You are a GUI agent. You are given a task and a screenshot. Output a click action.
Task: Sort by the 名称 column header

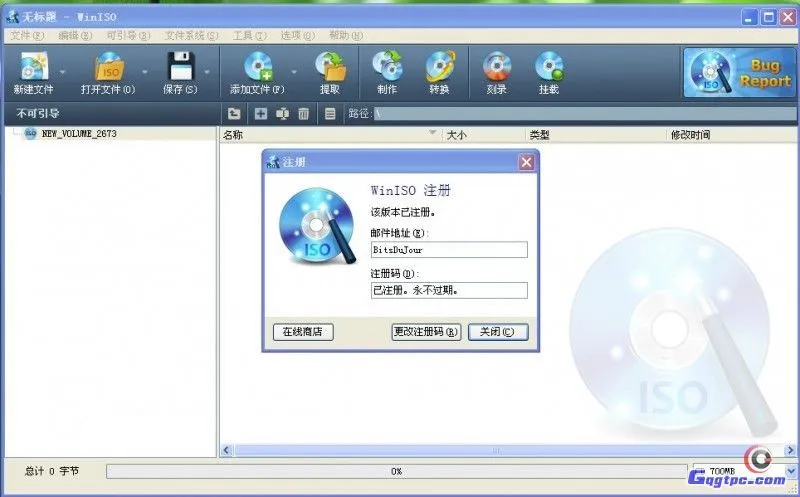click(x=331, y=135)
